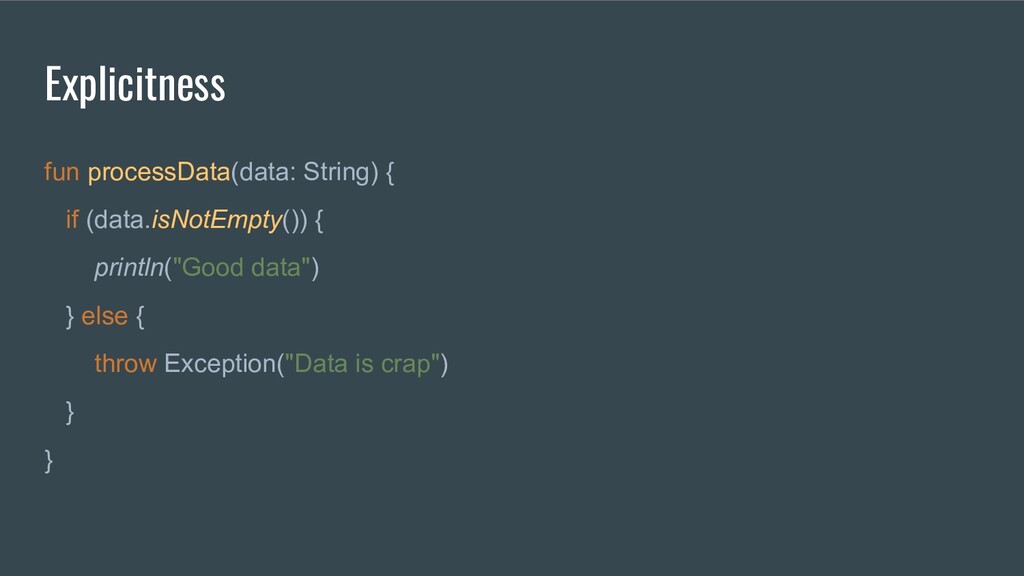Click the Exception class name

point(220,364)
